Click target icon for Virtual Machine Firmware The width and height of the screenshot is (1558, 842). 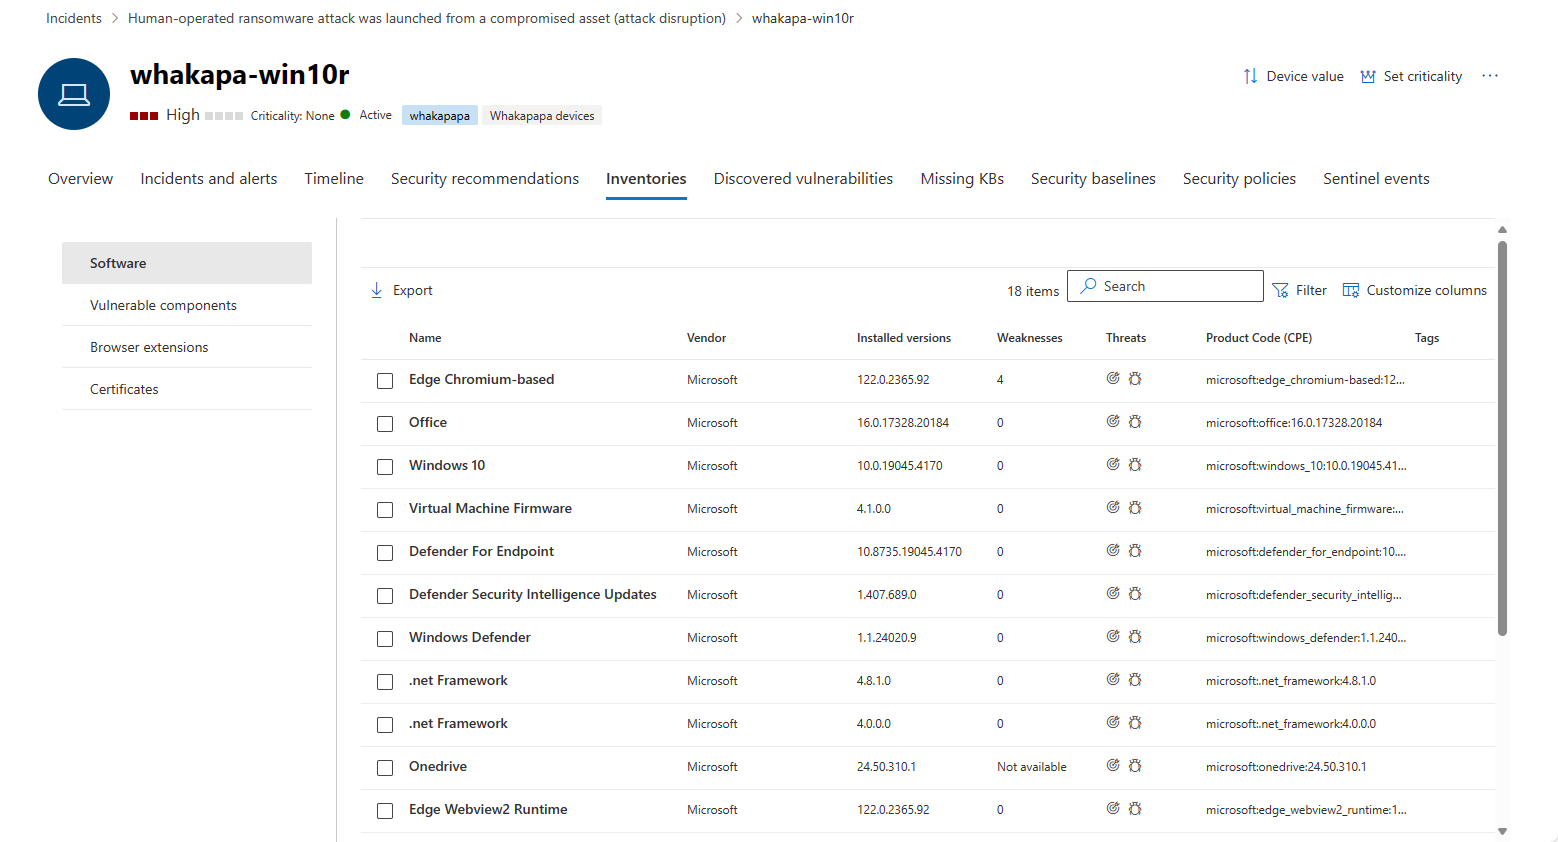tap(1113, 508)
